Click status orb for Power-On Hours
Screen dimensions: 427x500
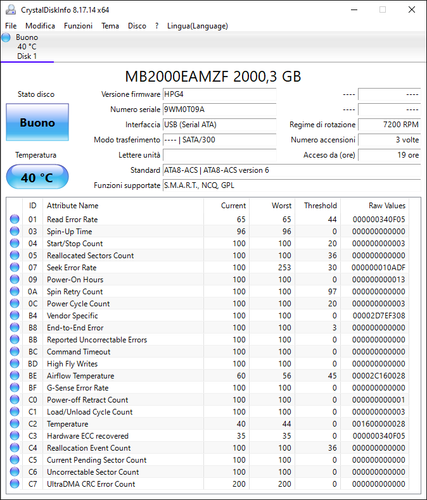14,279
